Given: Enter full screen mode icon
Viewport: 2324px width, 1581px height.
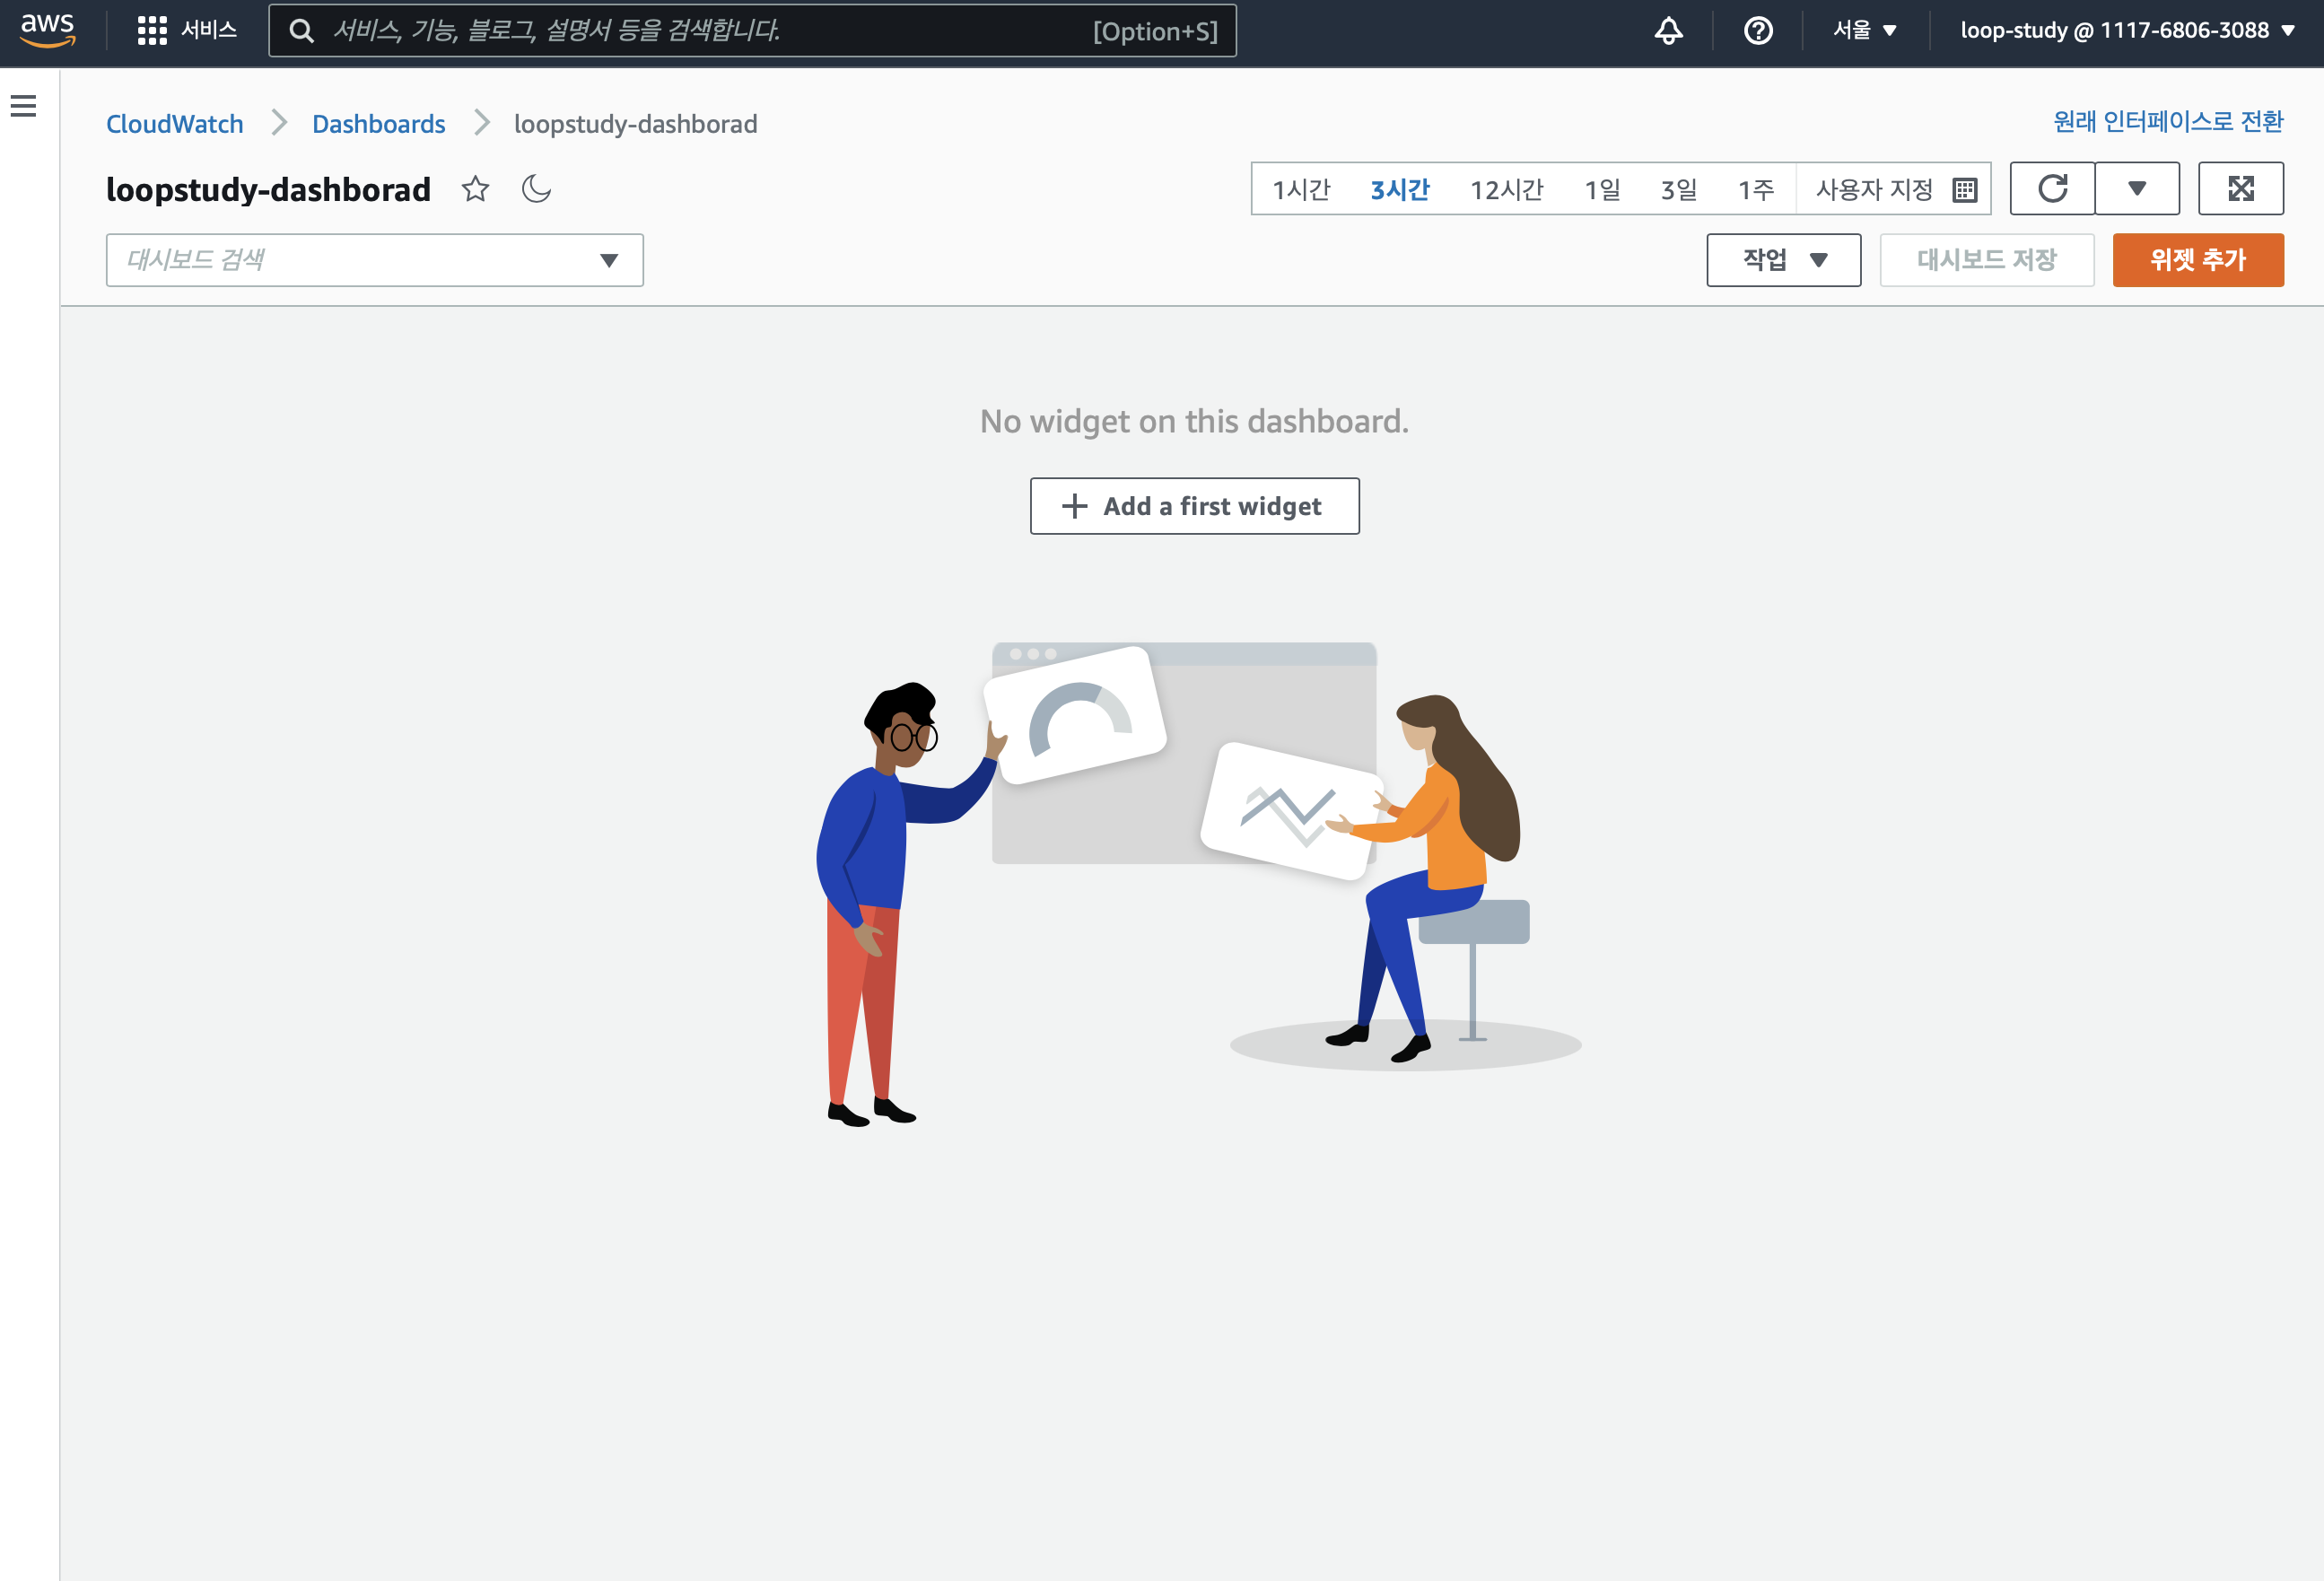Looking at the screenshot, I should point(2240,189).
